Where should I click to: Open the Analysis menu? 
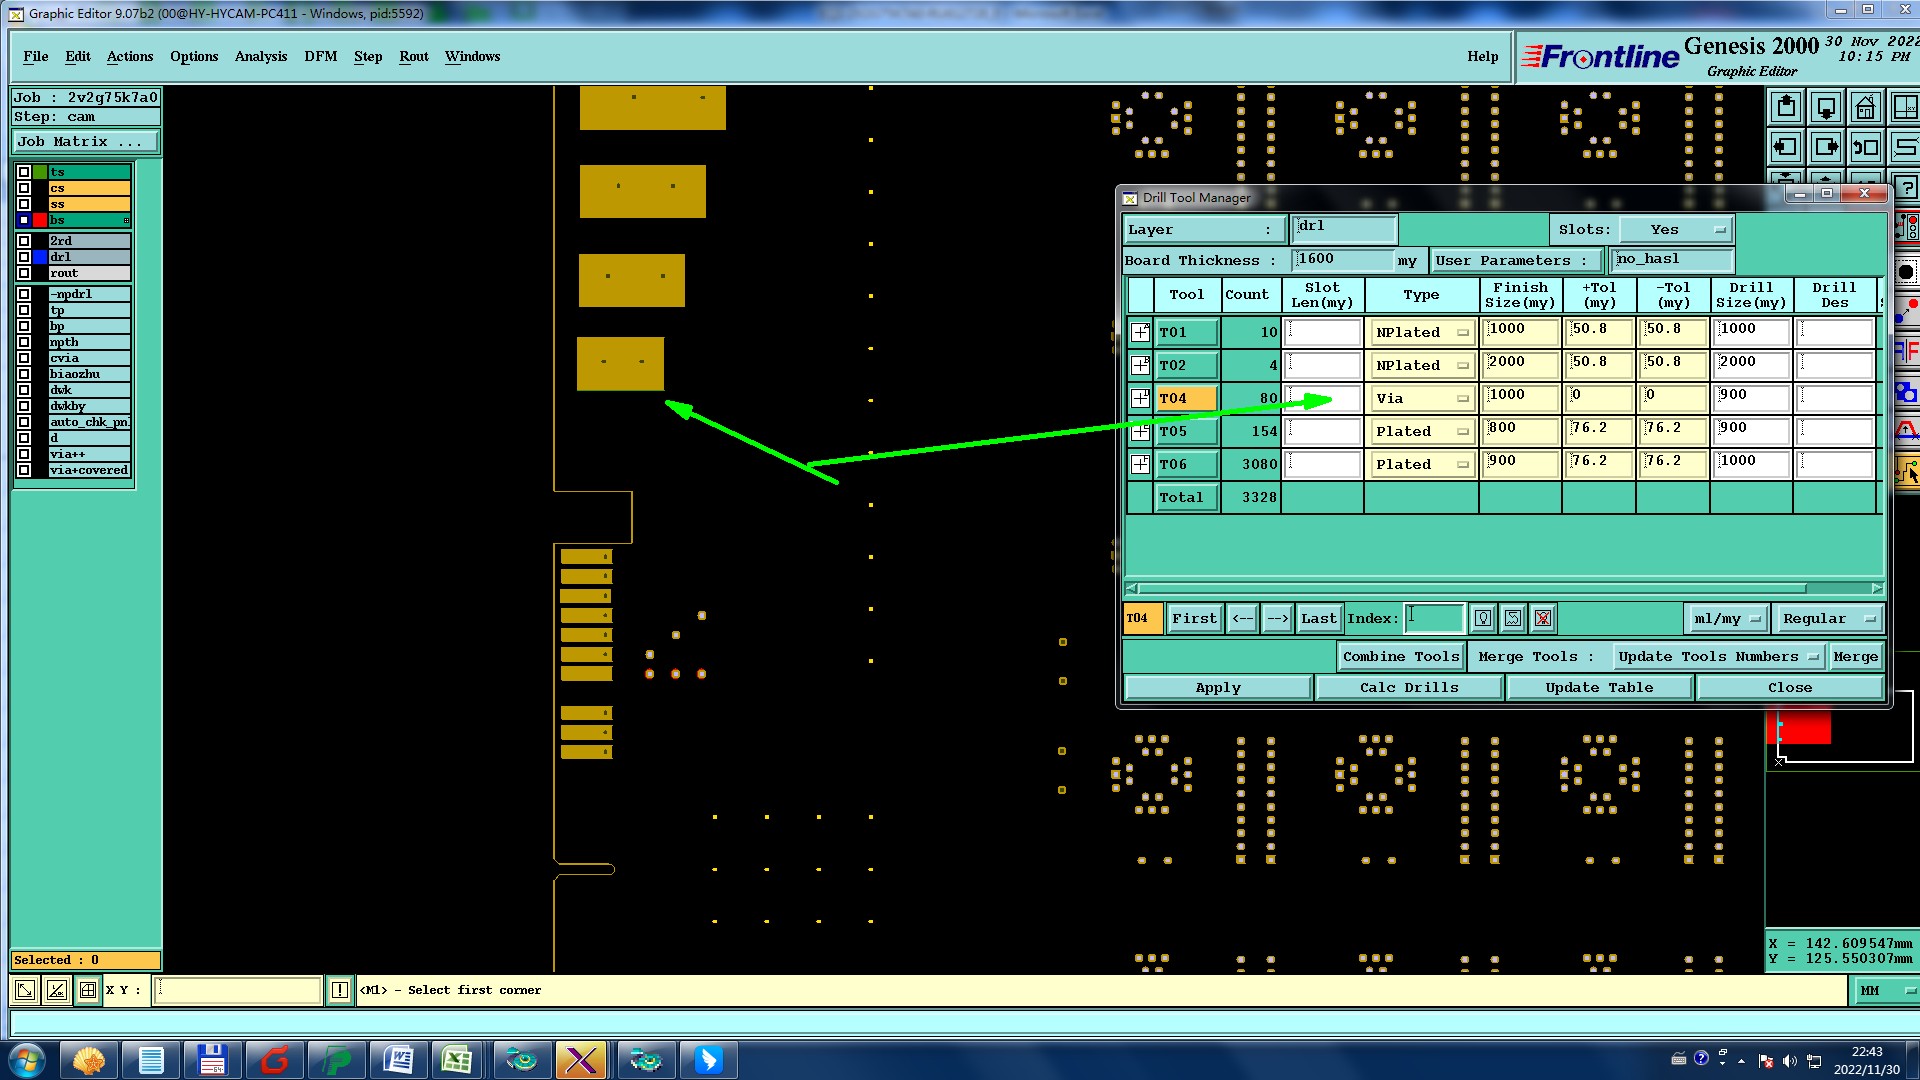coord(260,57)
